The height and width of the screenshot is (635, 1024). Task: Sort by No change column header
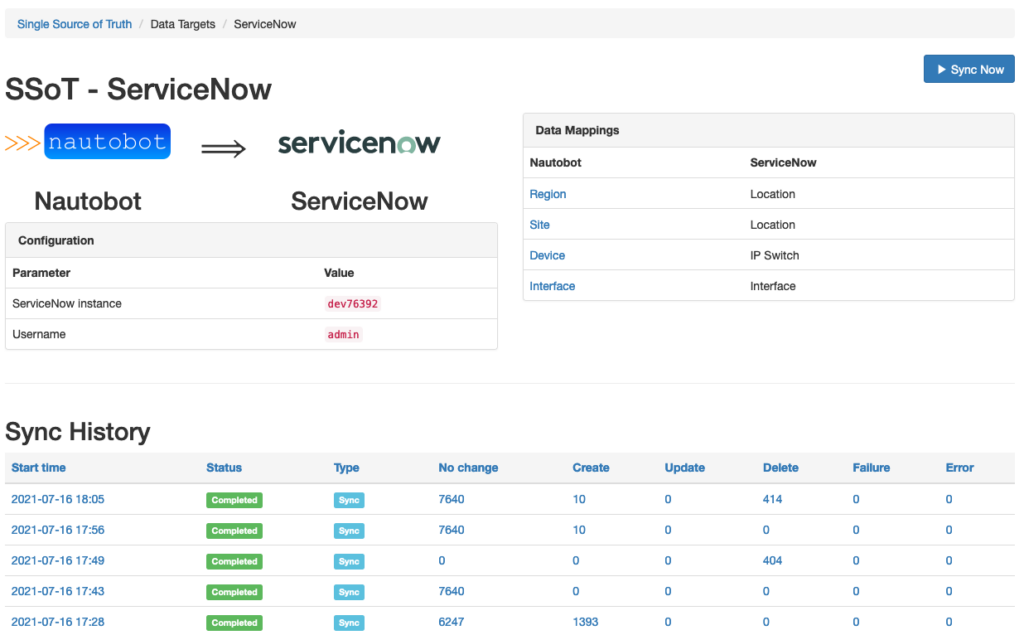pos(468,468)
